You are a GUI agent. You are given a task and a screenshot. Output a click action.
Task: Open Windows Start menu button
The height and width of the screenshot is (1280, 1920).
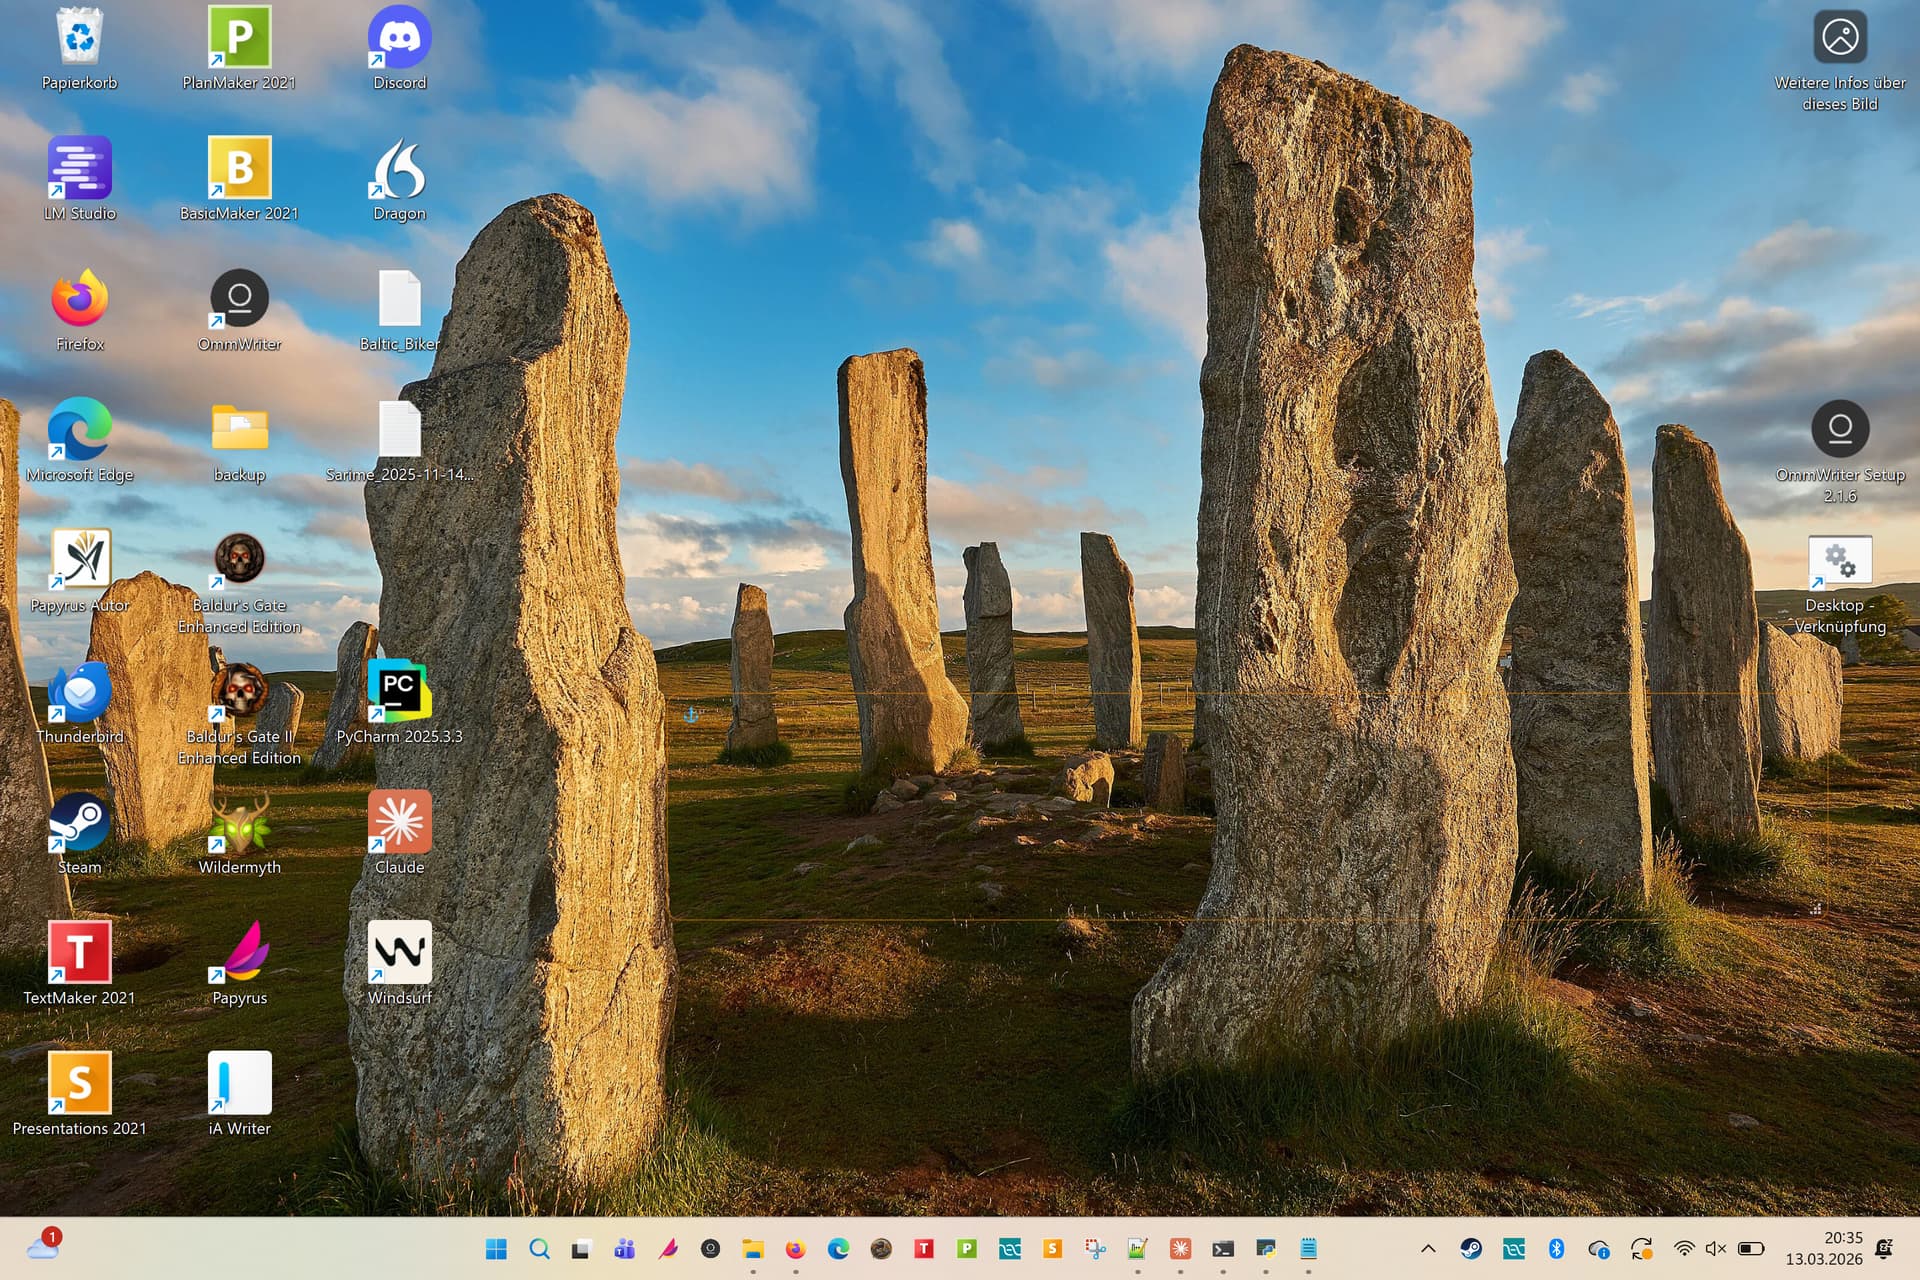coord(496,1248)
